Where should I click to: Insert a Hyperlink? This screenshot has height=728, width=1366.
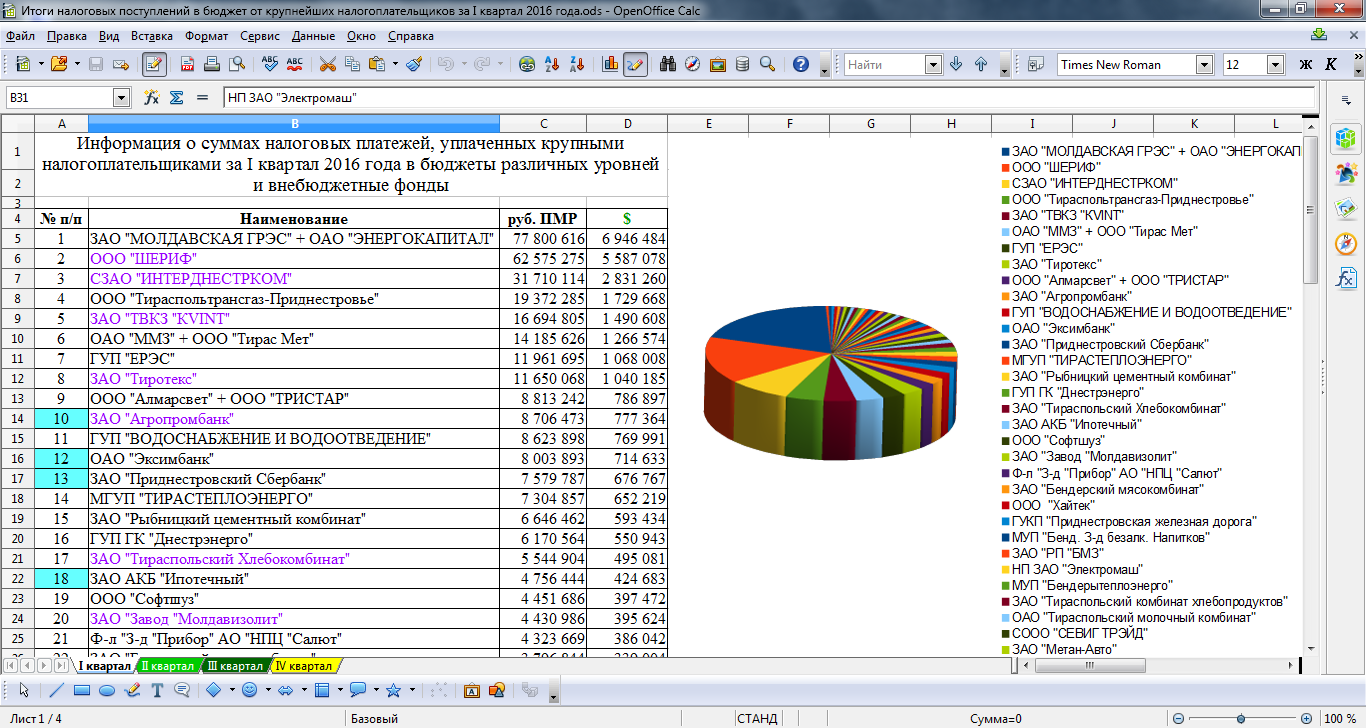pos(527,64)
